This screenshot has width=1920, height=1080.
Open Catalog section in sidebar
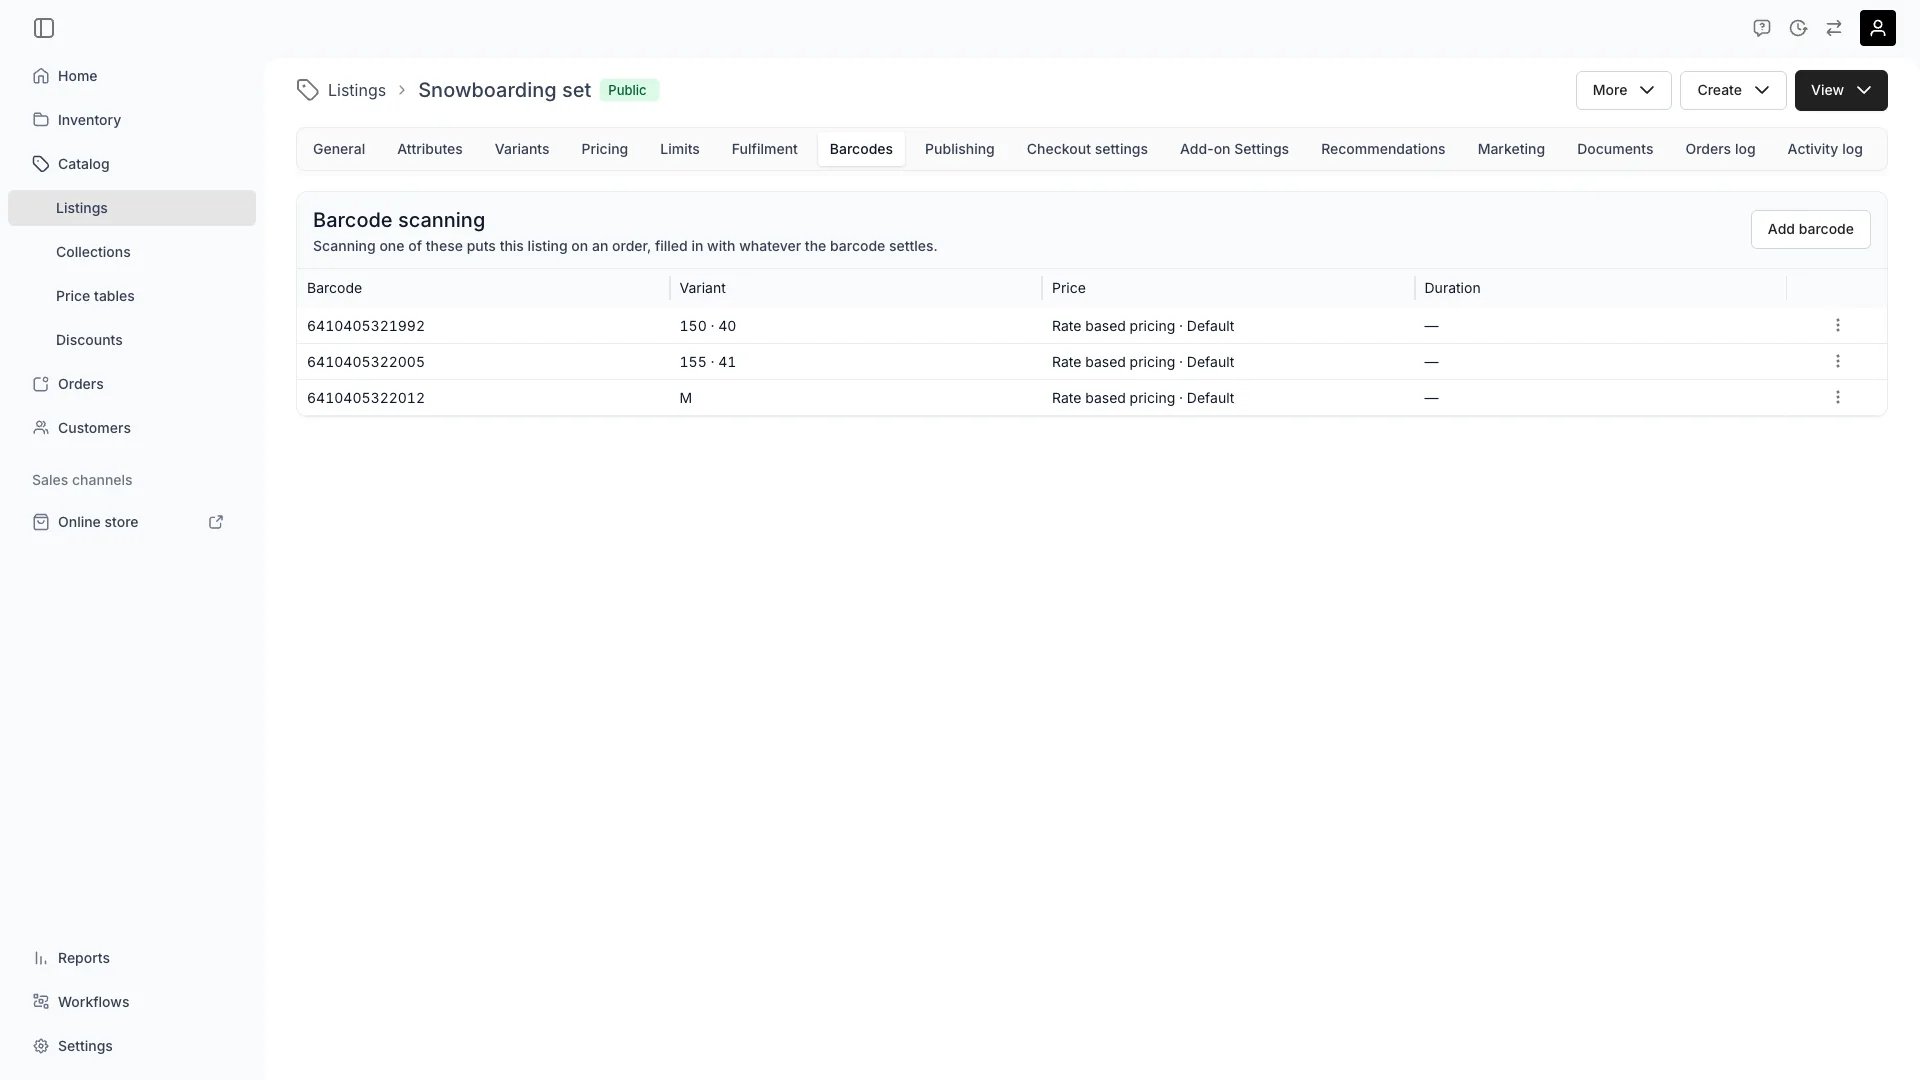tap(132, 164)
